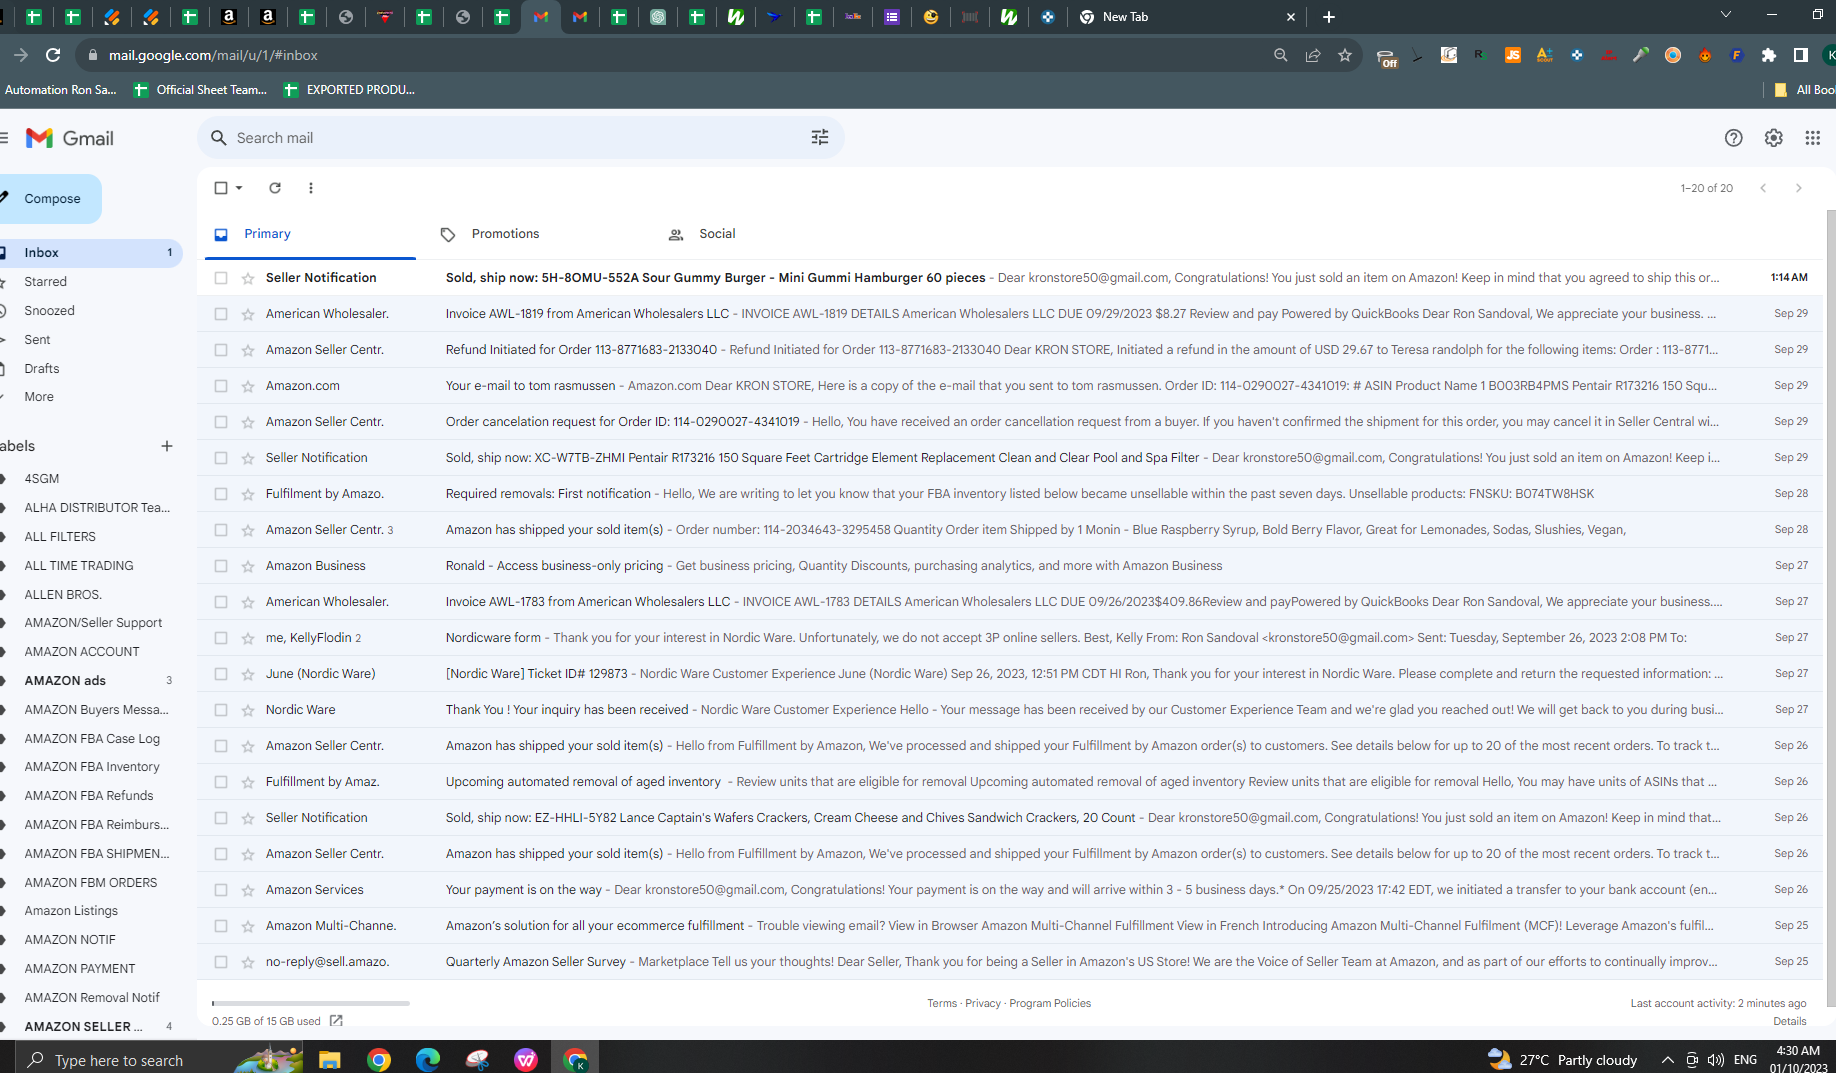
Task: Open the EXPORTED PRODU... bookmark
Action: pos(350,90)
